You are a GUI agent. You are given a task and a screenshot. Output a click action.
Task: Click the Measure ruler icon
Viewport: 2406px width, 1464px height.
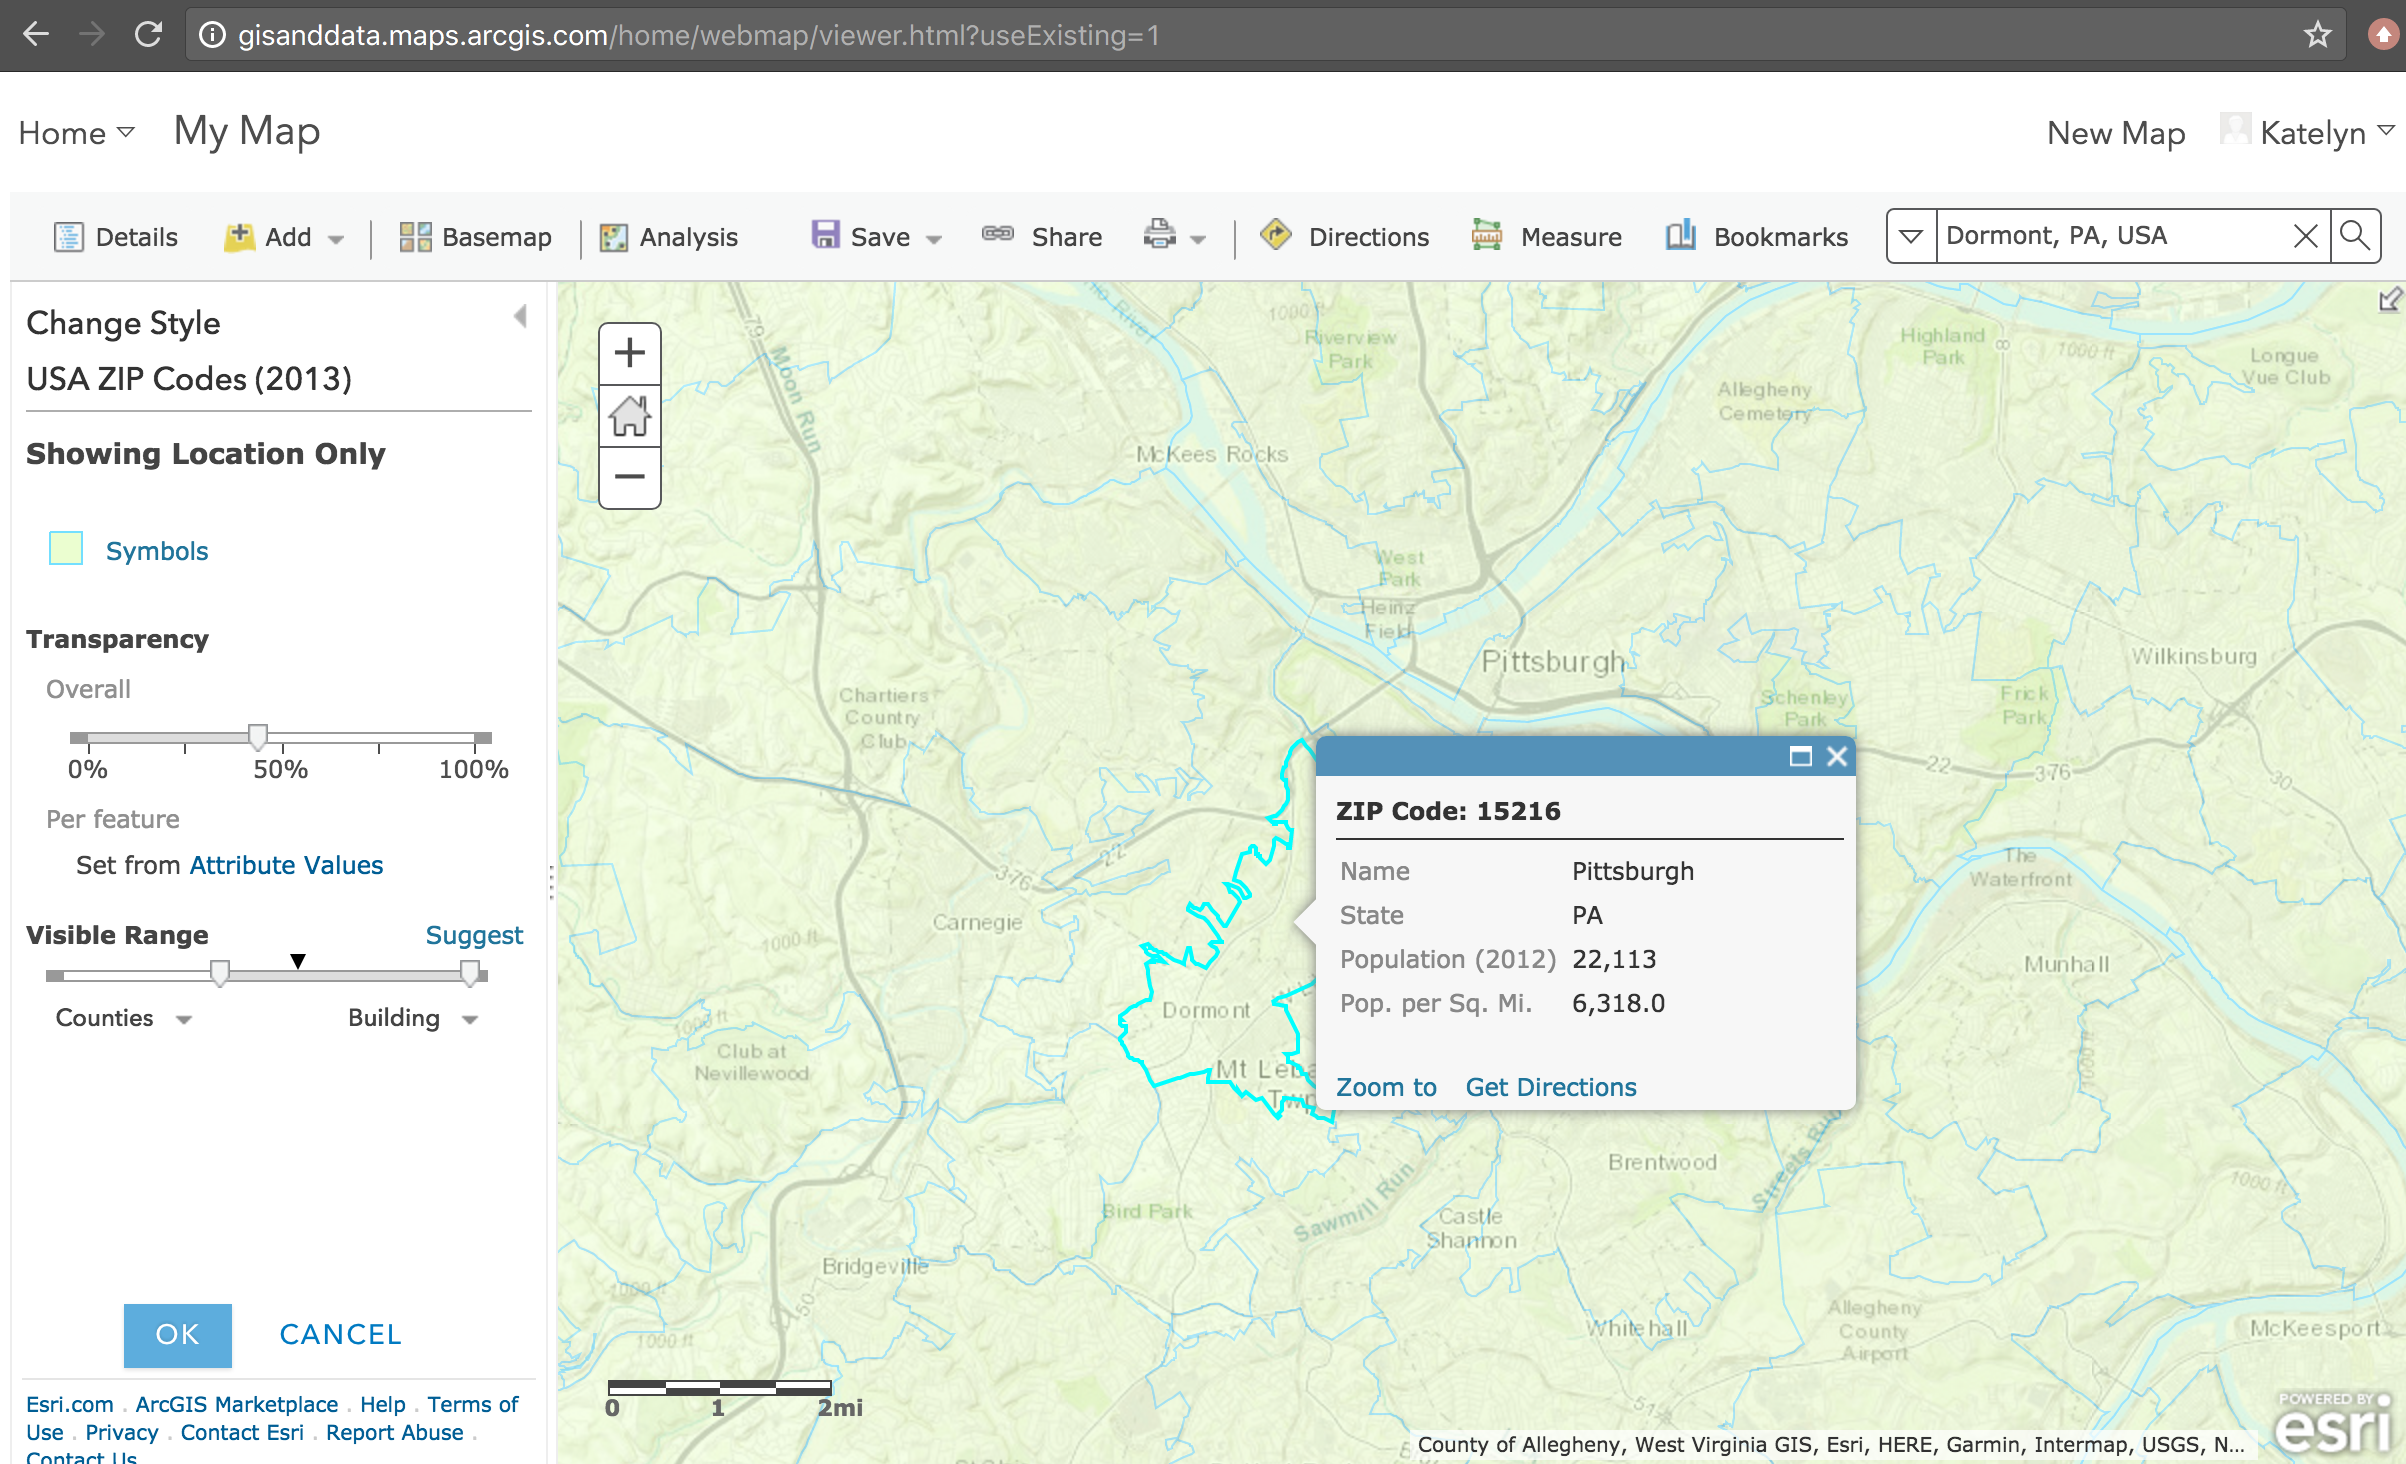coord(1487,235)
